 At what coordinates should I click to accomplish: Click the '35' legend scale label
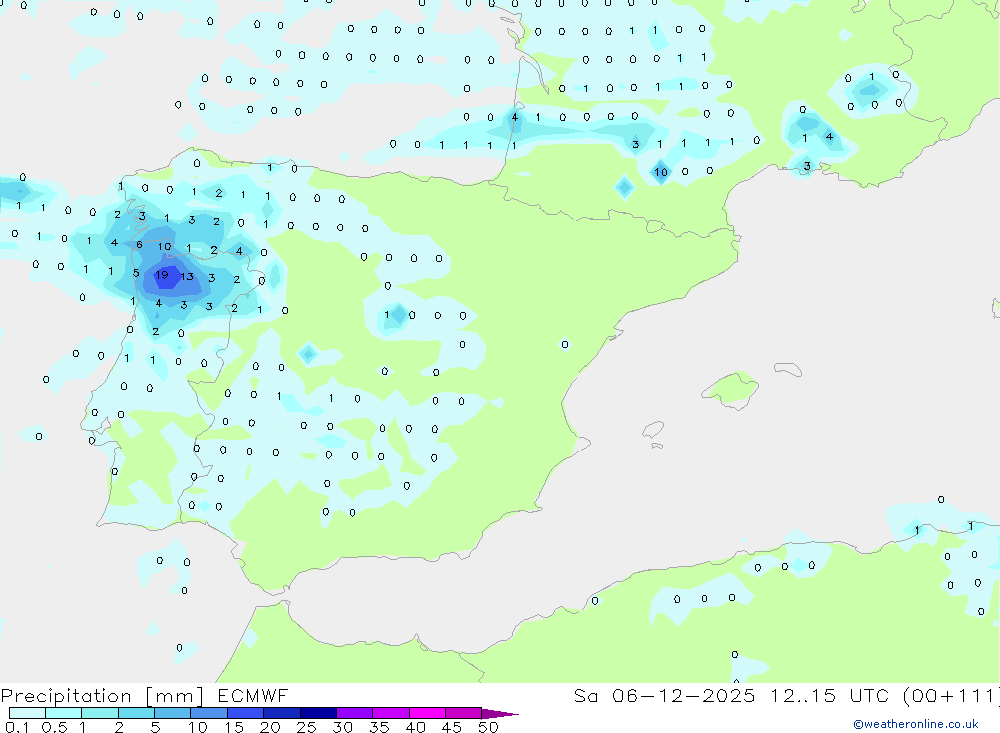click(x=379, y=727)
